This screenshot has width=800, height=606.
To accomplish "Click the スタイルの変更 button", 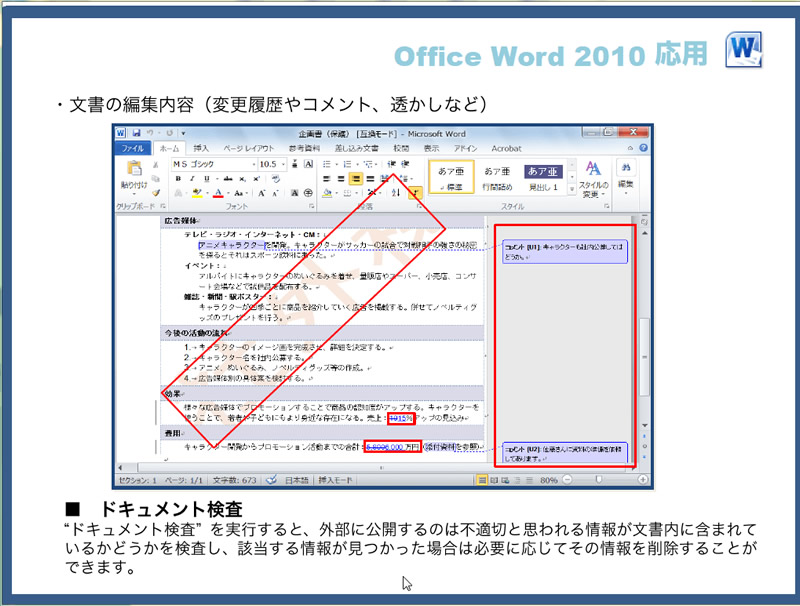I will (593, 180).
